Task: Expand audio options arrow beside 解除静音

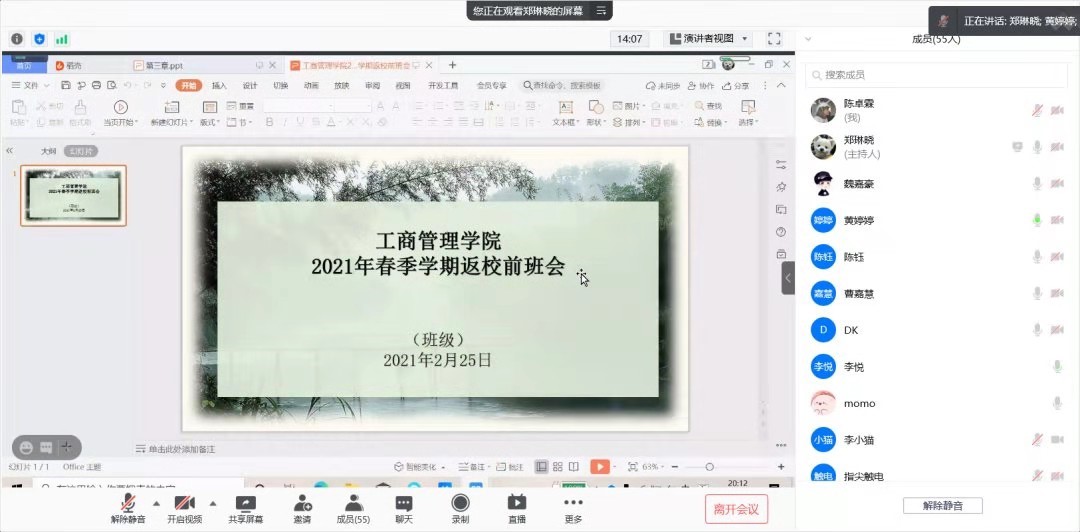Action: click(156, 503)
